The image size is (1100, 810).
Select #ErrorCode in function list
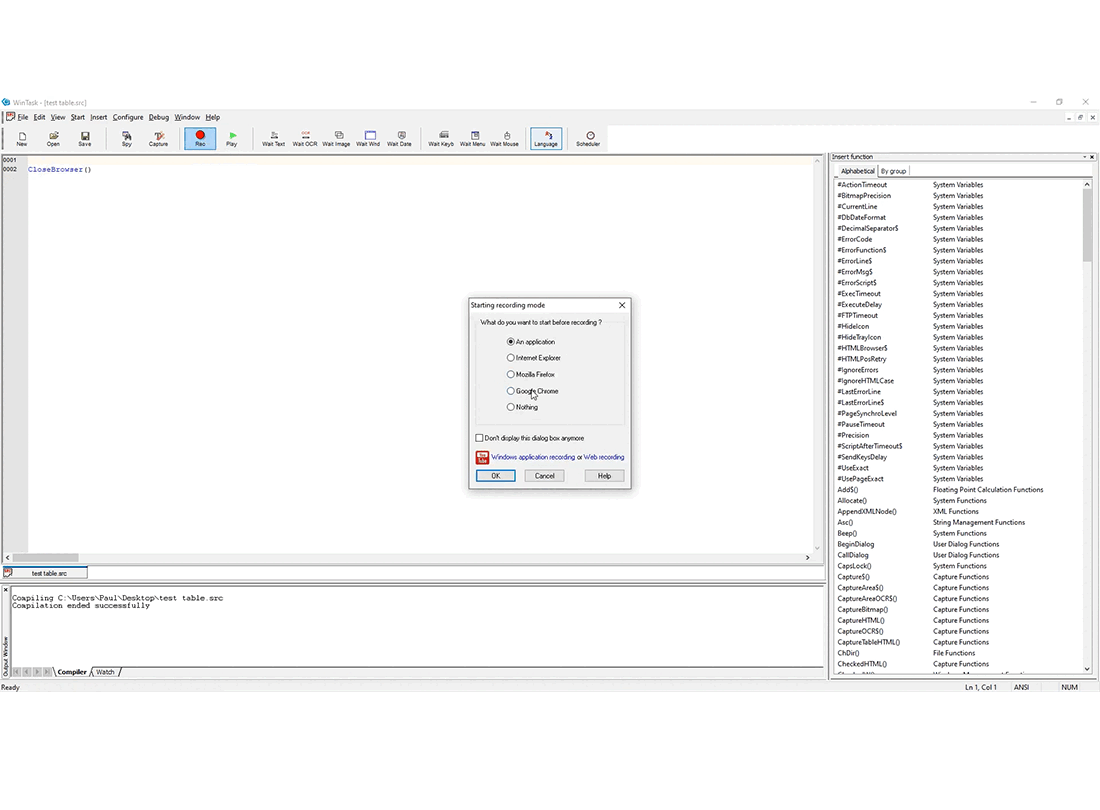(x=854, y=239)
